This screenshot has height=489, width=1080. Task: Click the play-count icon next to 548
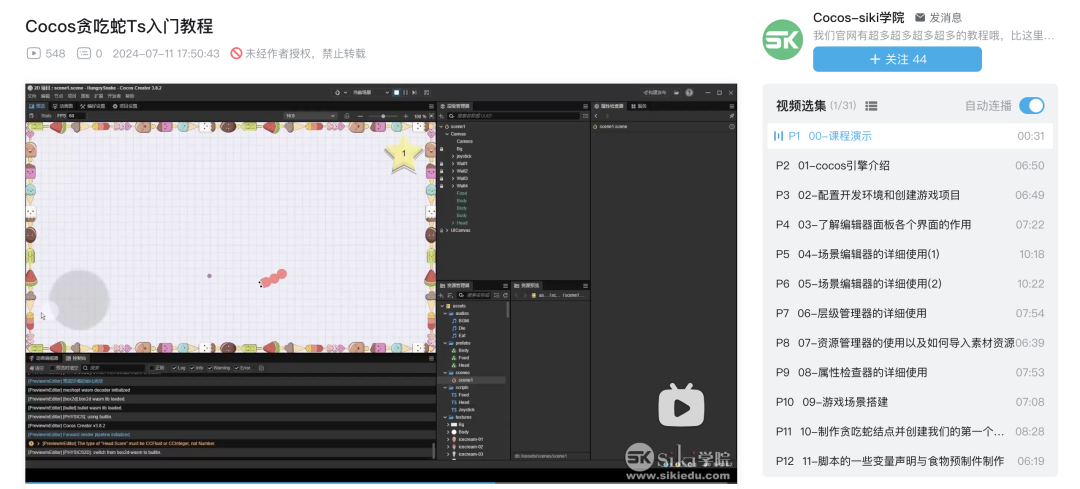click(x=33, y=53)
